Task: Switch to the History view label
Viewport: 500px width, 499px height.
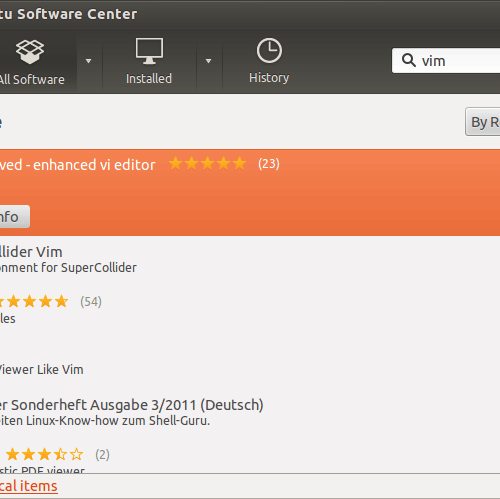Action: (269, 78)
